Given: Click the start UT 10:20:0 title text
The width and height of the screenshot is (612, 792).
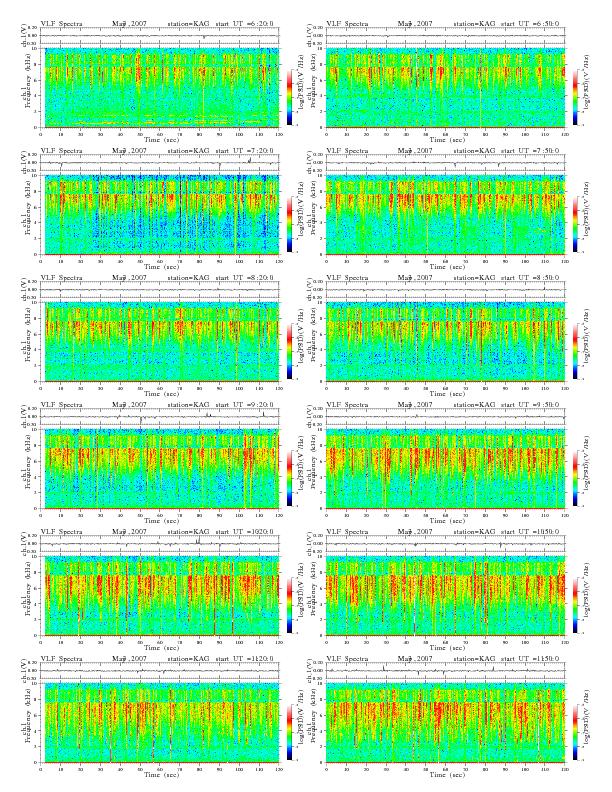Looking at the screenshot, I should pos(245,532).
